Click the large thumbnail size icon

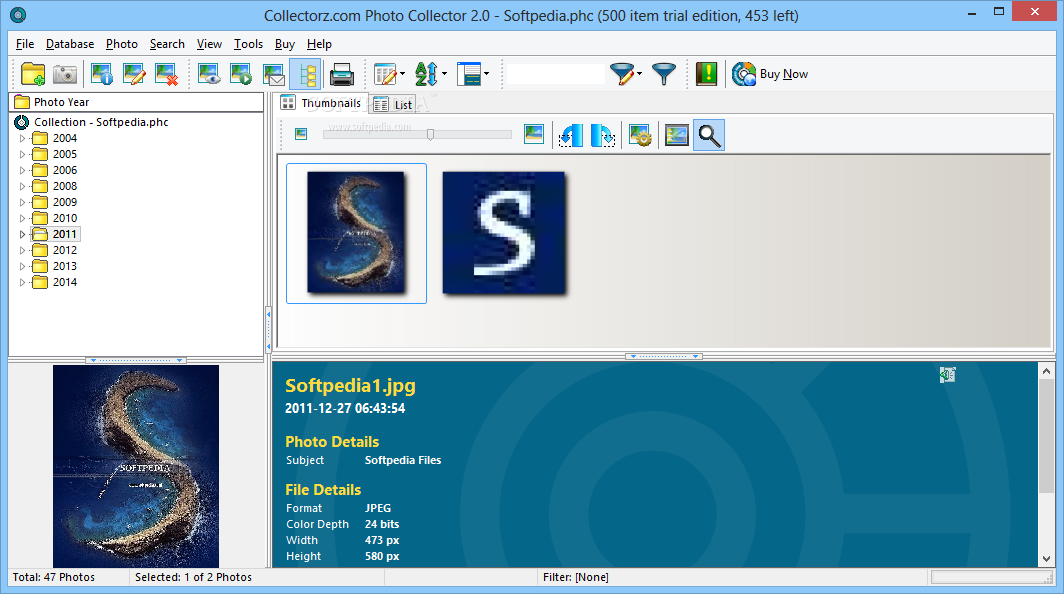[x=534, y=134]
